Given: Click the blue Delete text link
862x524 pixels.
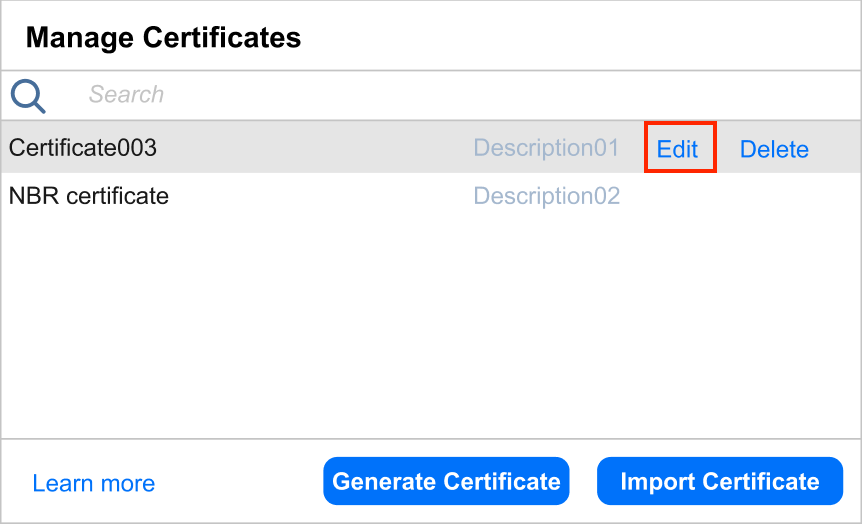Looking at the screenshot, I should tap(774, 150).
